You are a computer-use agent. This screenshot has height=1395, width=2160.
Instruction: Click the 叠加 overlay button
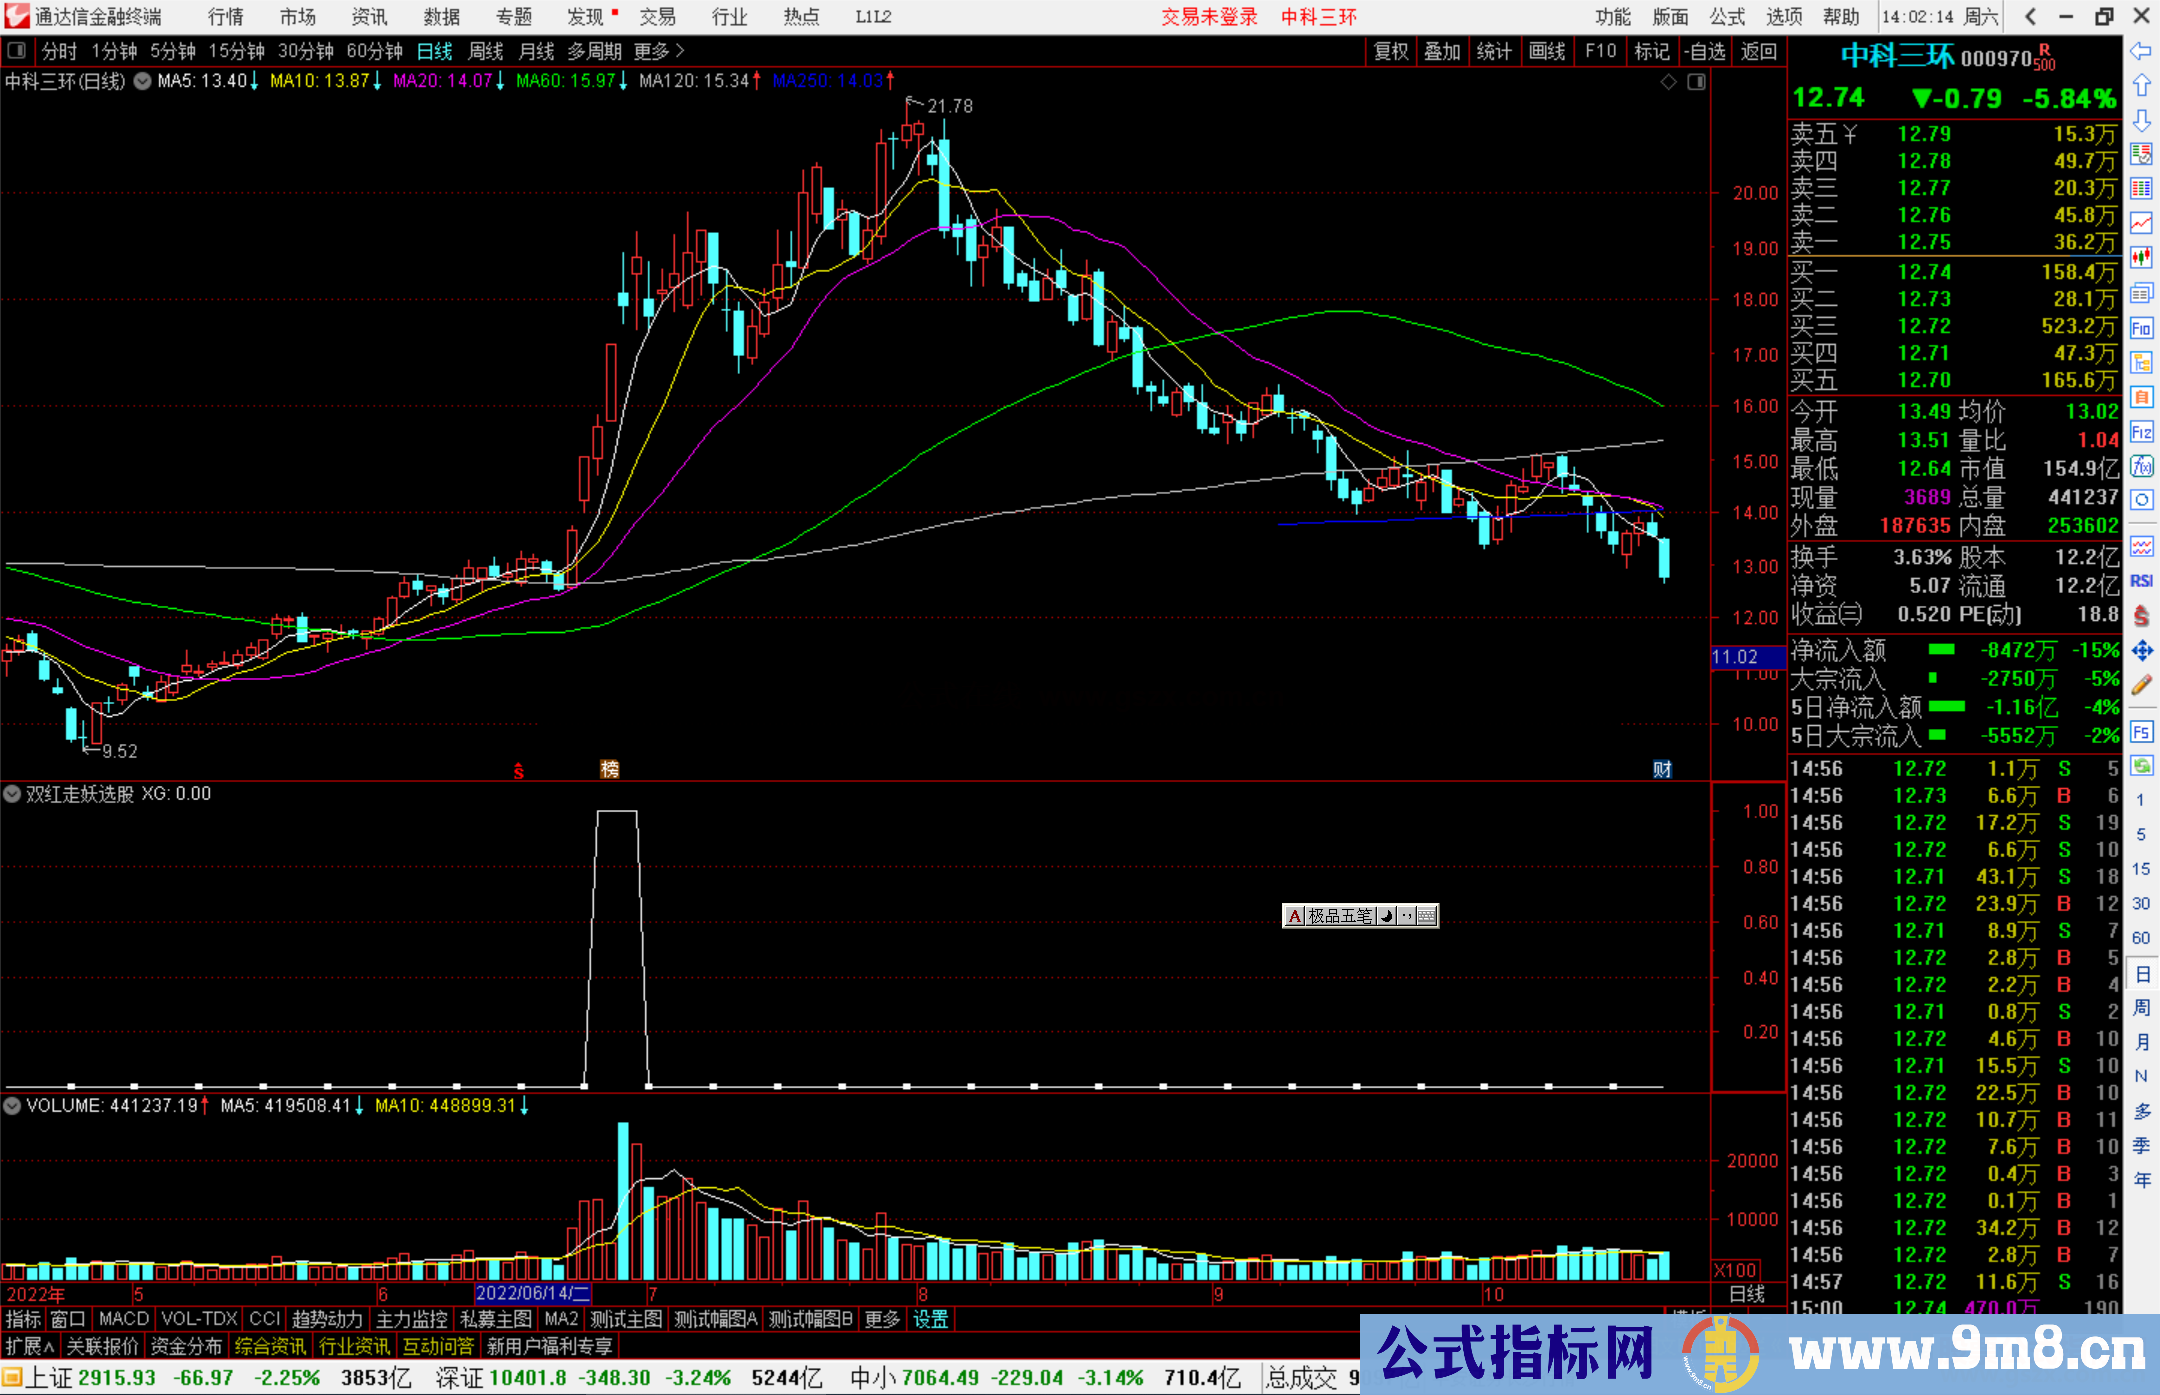point(1442,51)
